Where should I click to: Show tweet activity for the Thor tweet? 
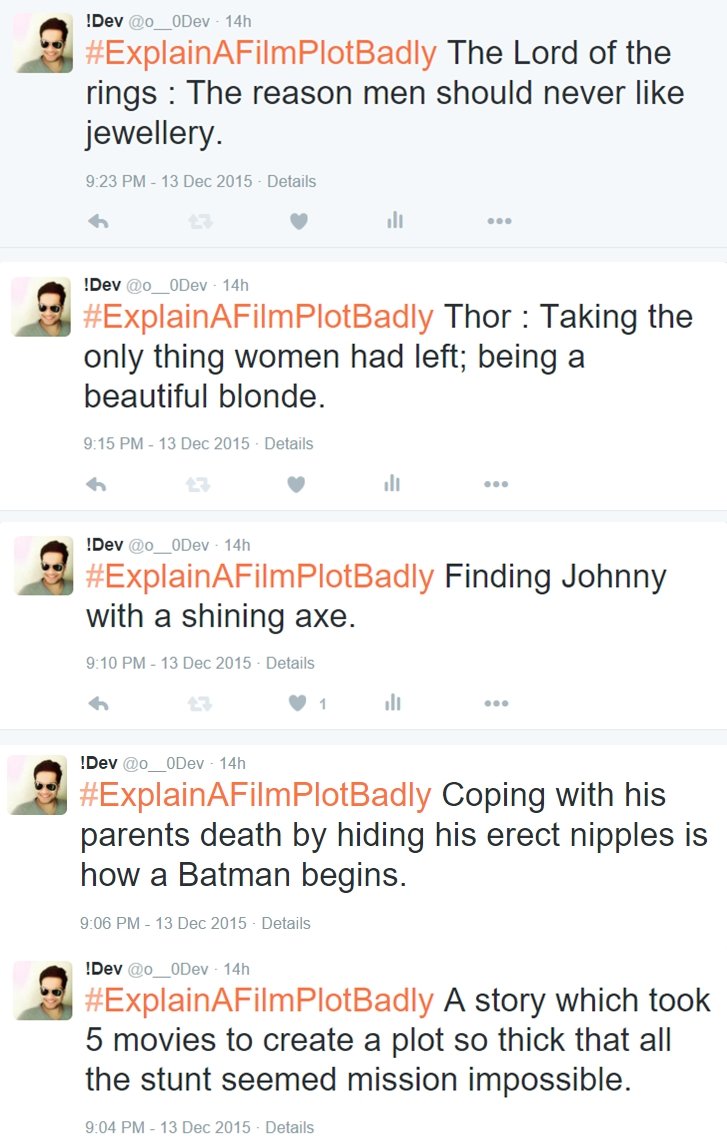[392, 484]
